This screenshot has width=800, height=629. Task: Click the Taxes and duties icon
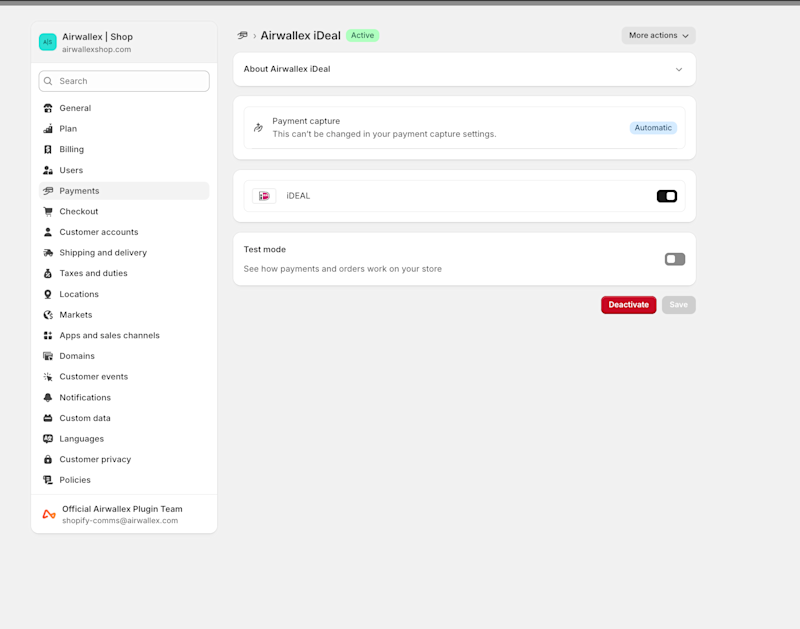(48, 273)
